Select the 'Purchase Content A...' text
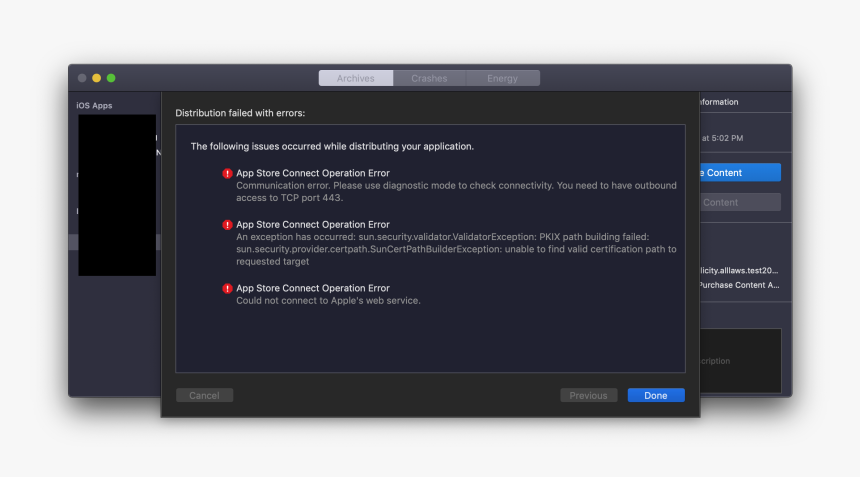This screenshot has height=477, width=860. pyautogui.click(x=739, y=285)
